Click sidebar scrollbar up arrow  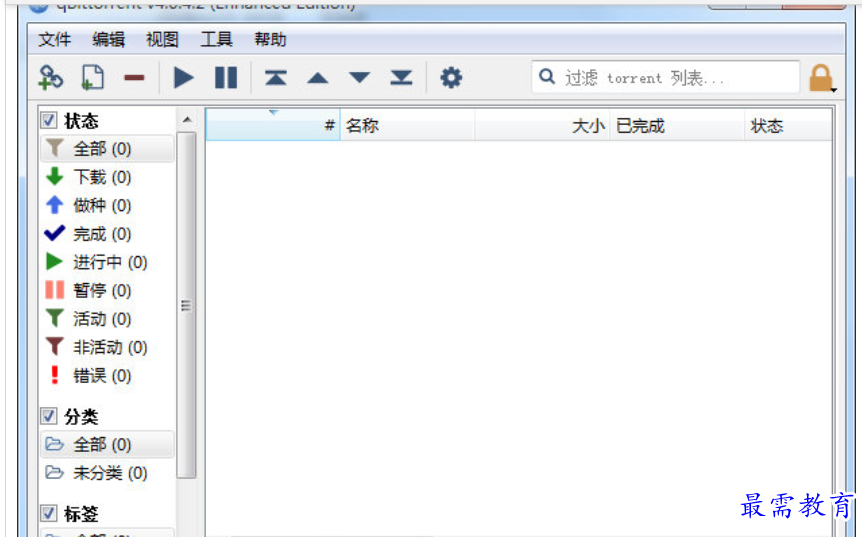pyautogui.click(x=187, y=120)
